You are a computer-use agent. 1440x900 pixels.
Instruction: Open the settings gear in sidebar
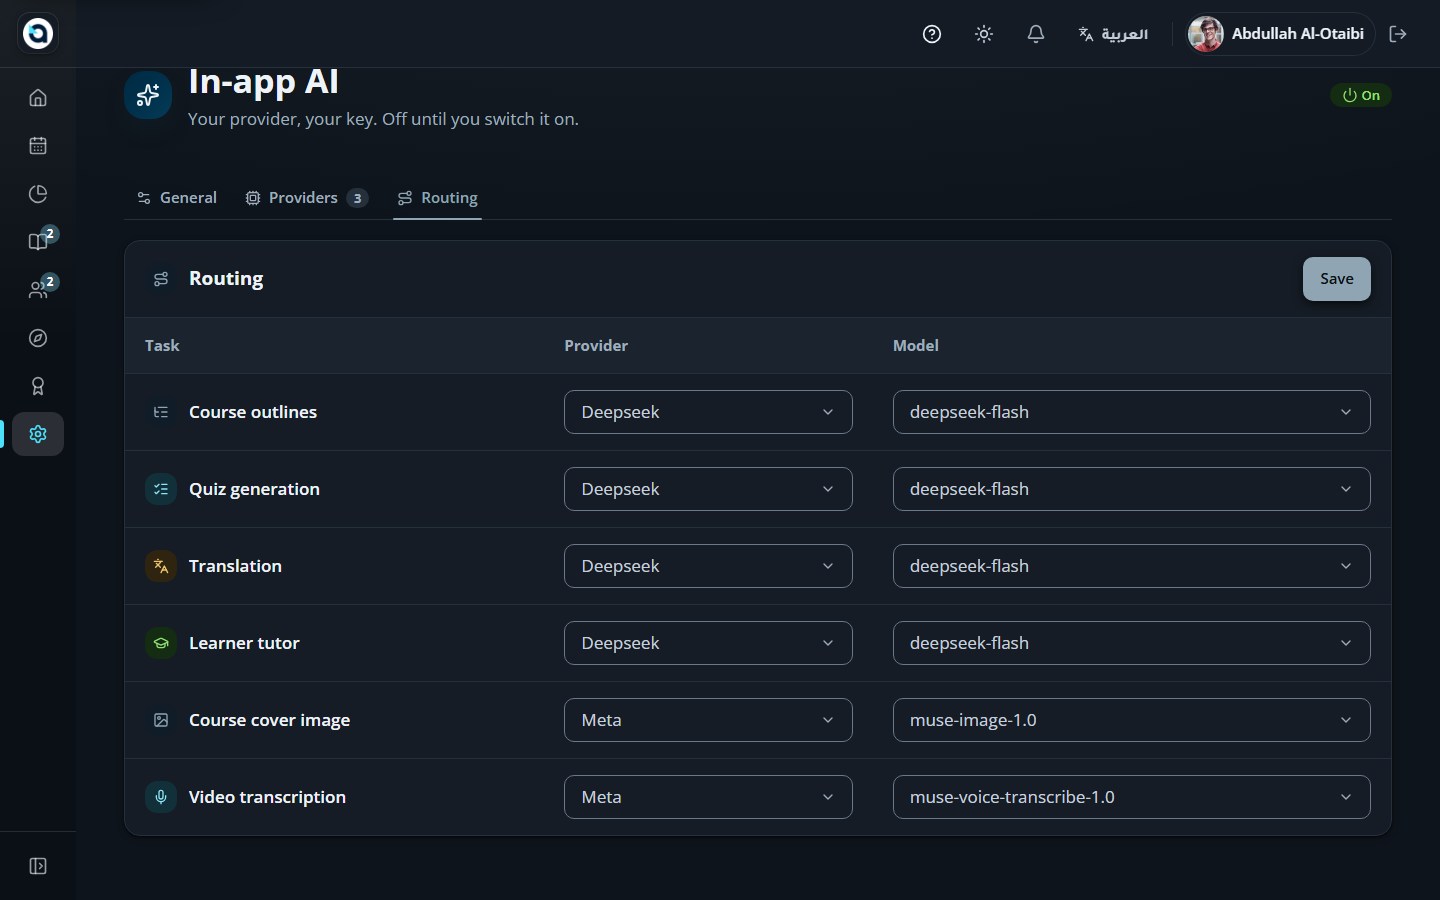click(x=38, y=434)
